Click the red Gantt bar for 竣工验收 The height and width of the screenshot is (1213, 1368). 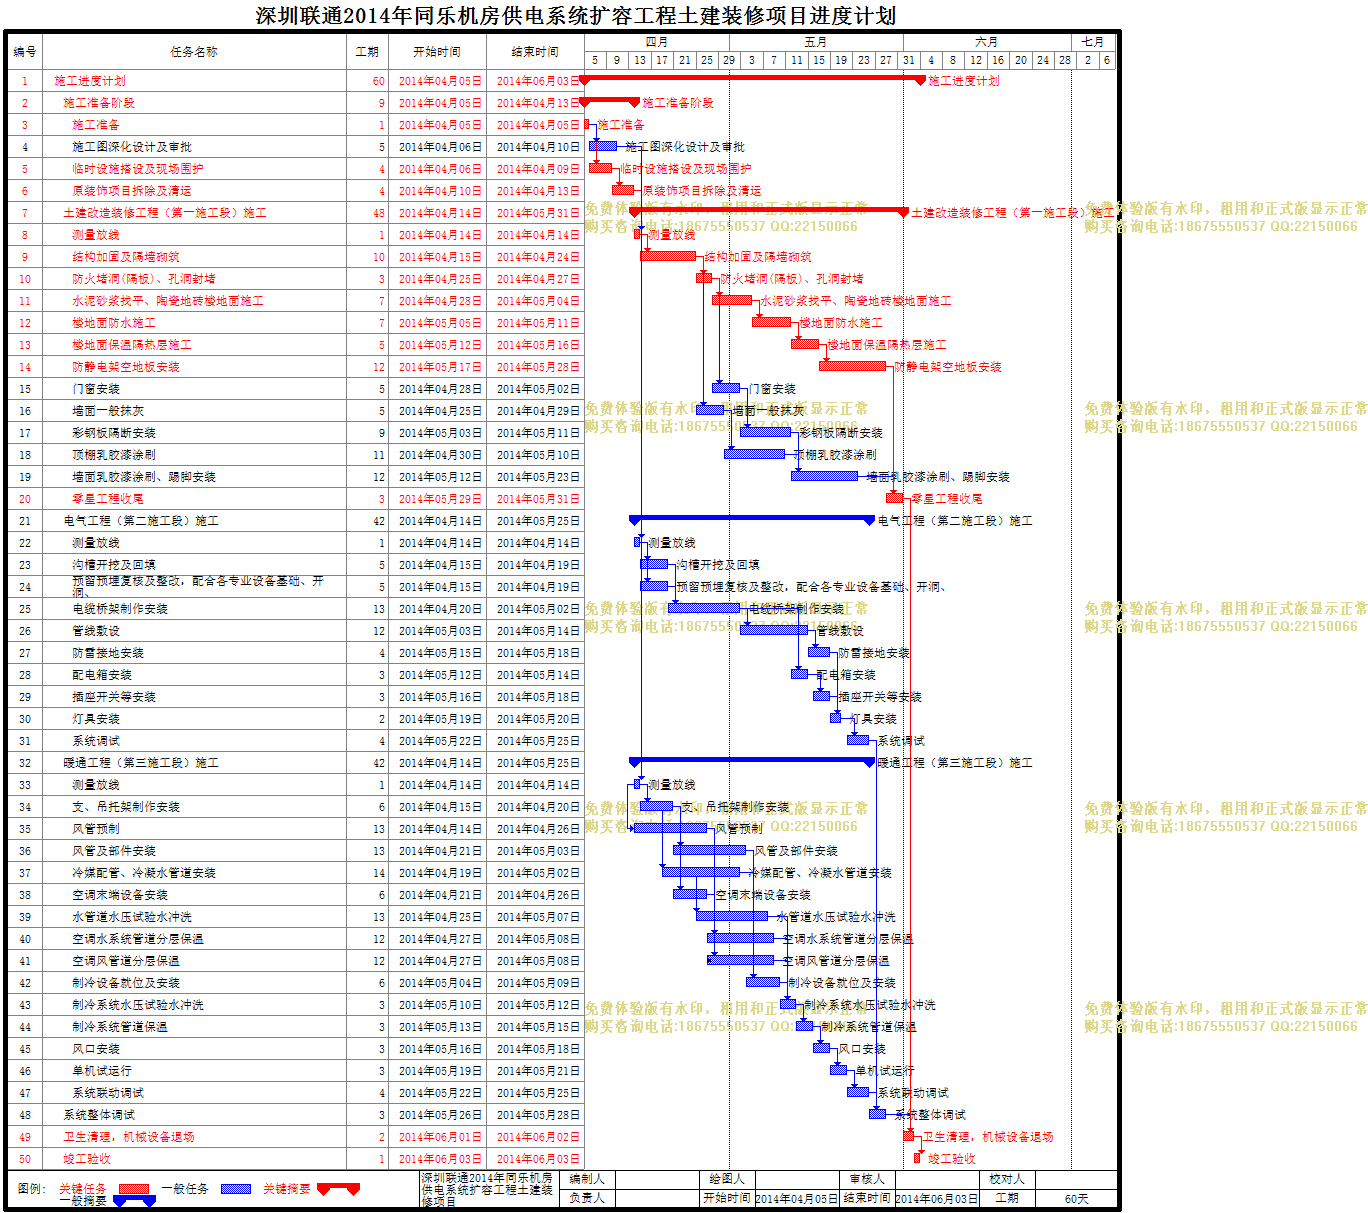[918, 1158]
